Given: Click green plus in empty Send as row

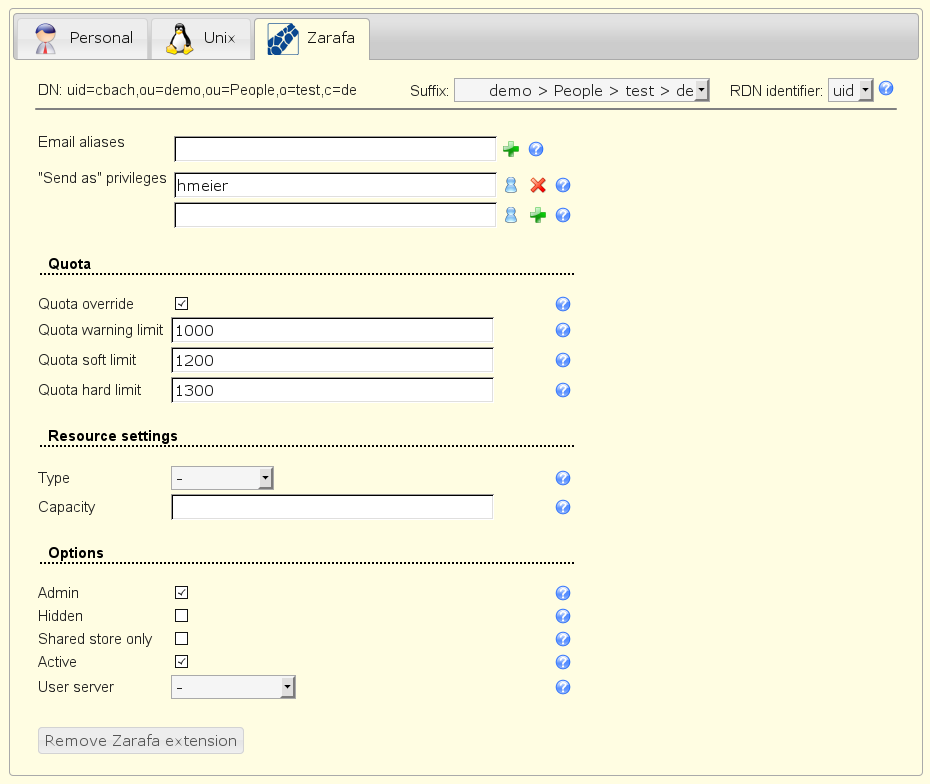Looking at the screenshot, I should [x=537, y=215].
